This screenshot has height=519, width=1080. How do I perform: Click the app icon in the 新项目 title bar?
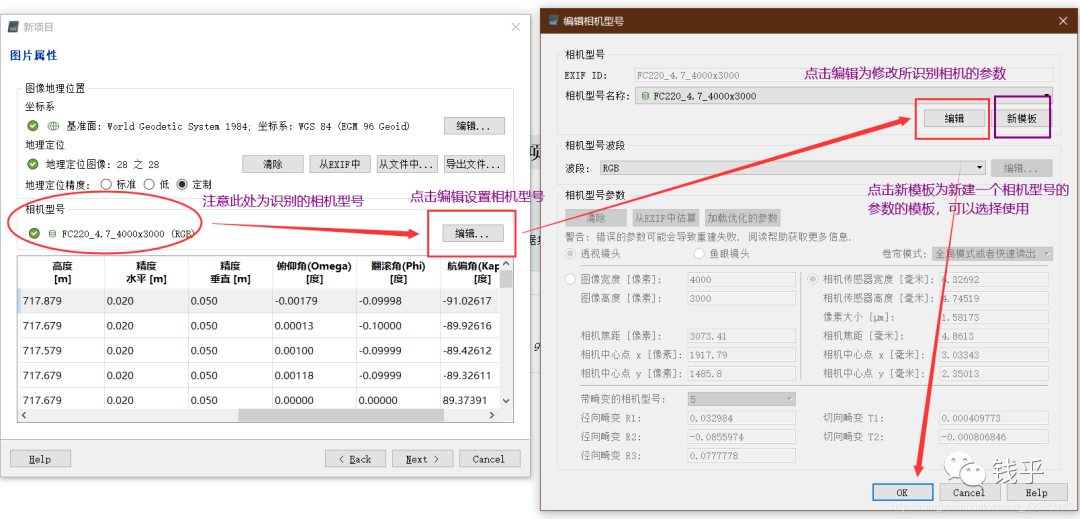tap(13, 26)
